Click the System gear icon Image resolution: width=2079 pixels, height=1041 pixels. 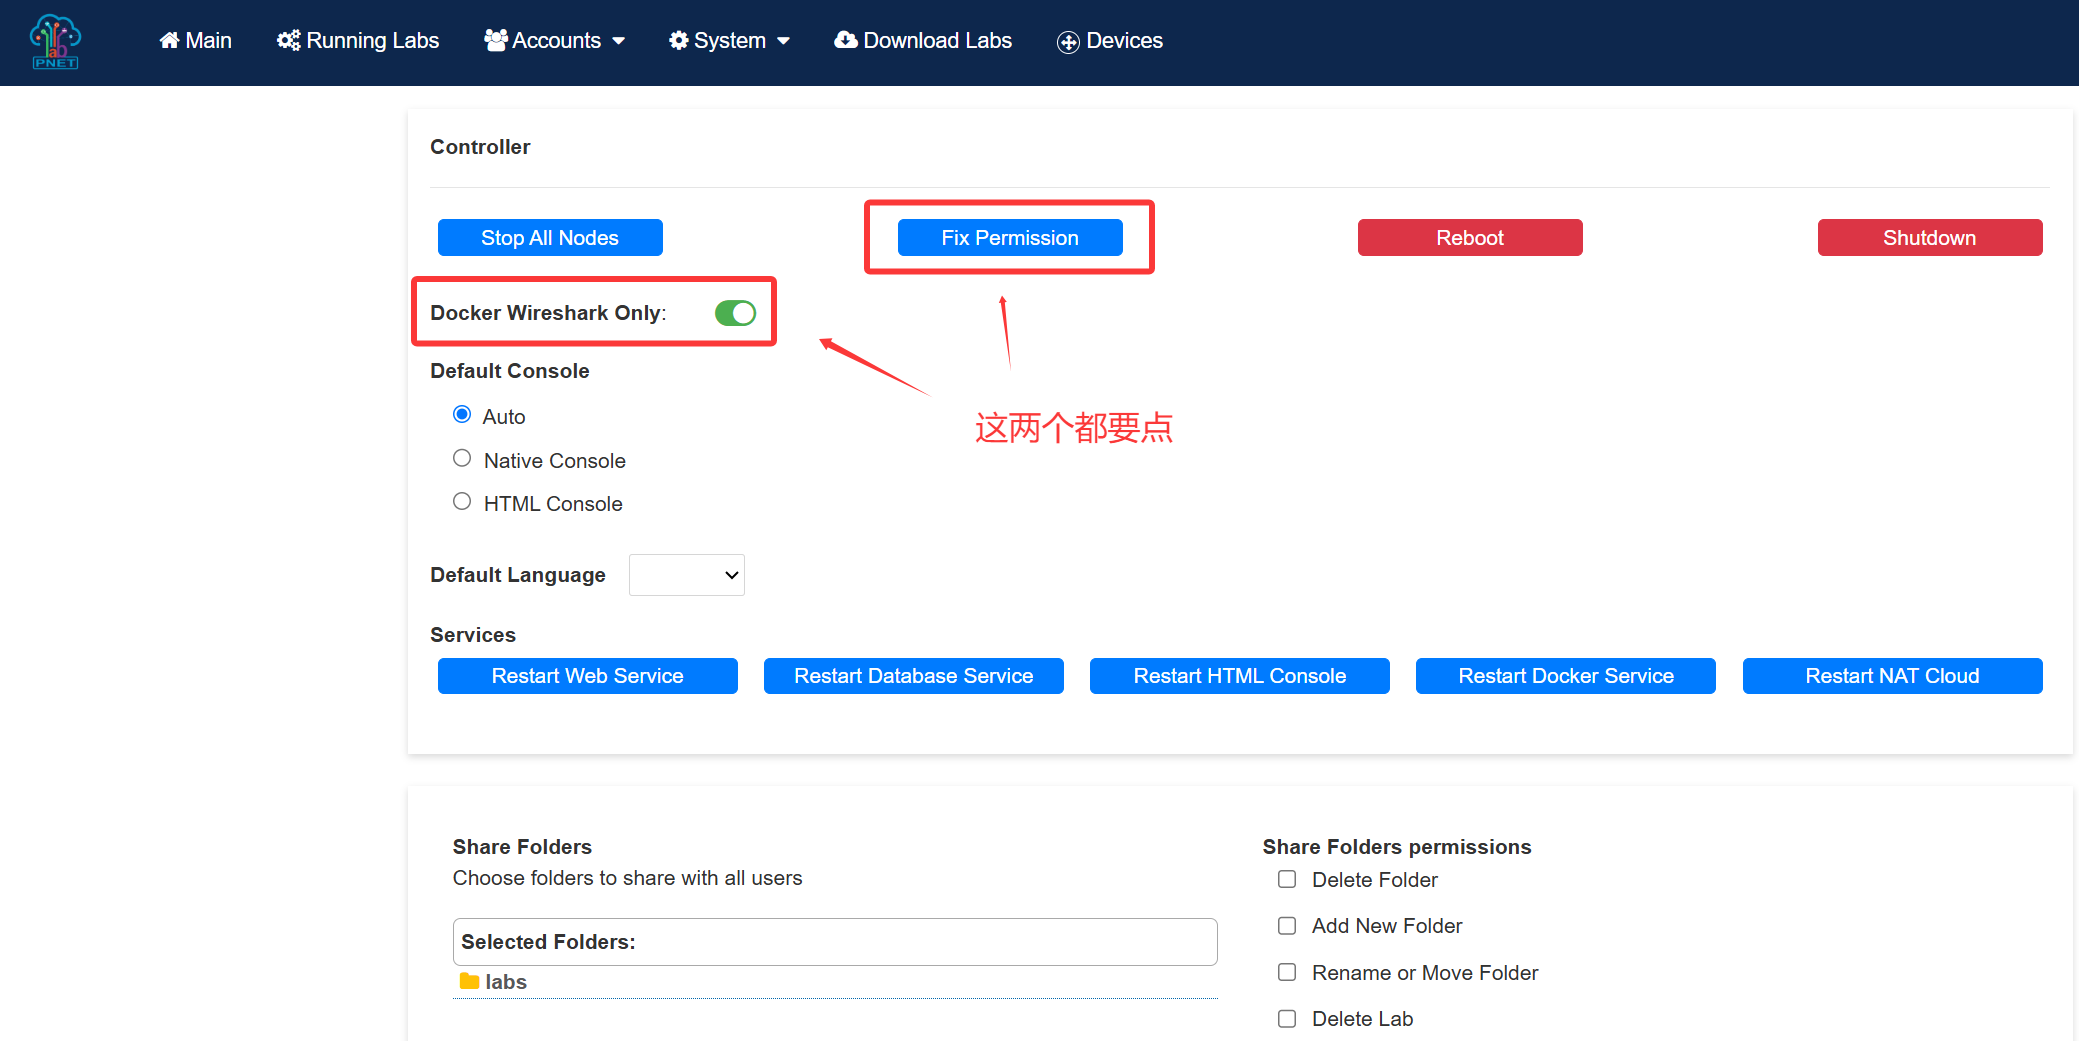click(x=679, y=41)
